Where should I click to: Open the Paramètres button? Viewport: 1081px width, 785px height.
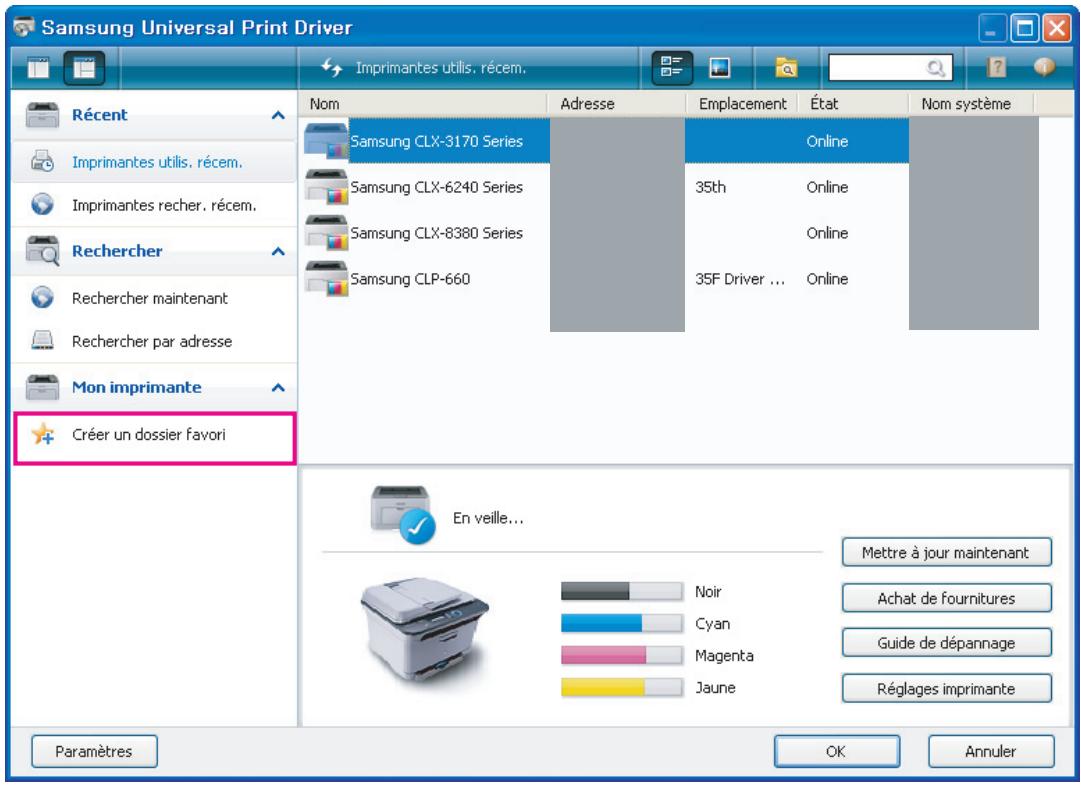(94, 751)
